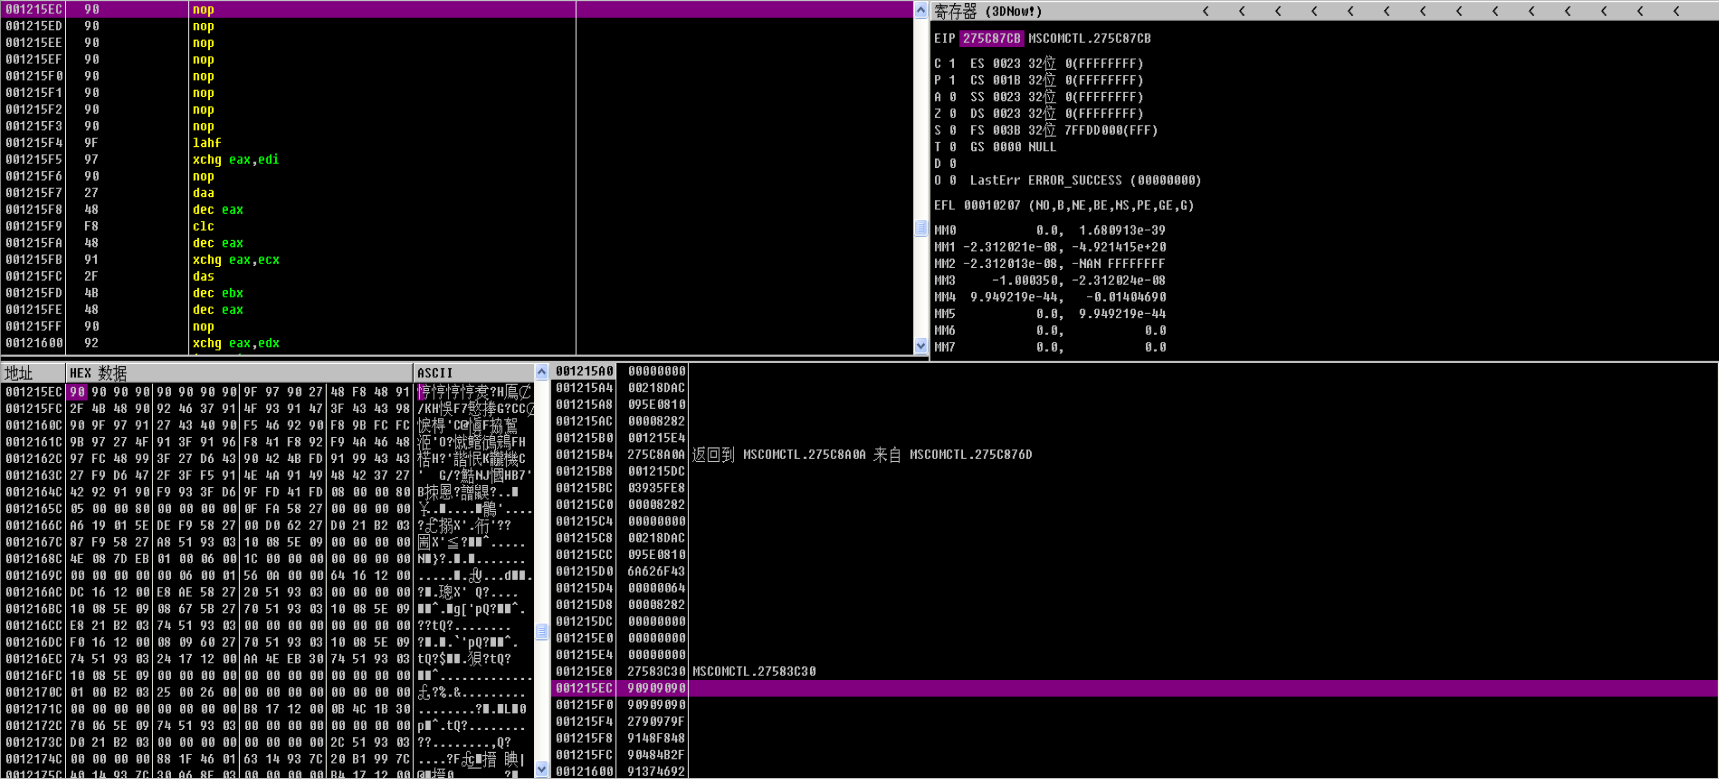Select the CS 001B segment register row
This screenshot has height=779, width=1719.
point(1056,80)
